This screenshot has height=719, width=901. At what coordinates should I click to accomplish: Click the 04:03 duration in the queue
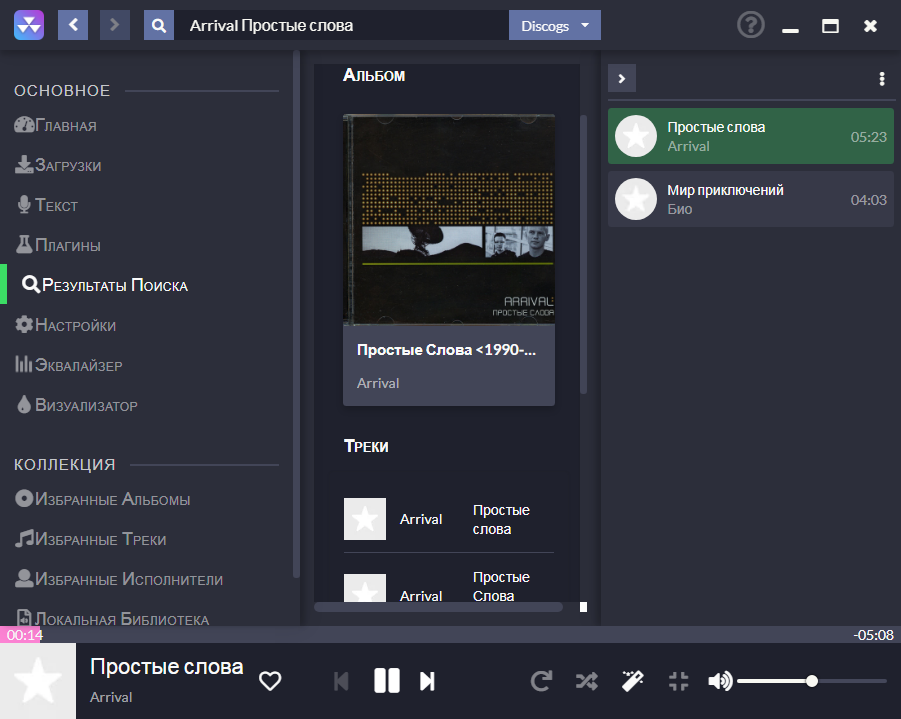tap(868, 200)
